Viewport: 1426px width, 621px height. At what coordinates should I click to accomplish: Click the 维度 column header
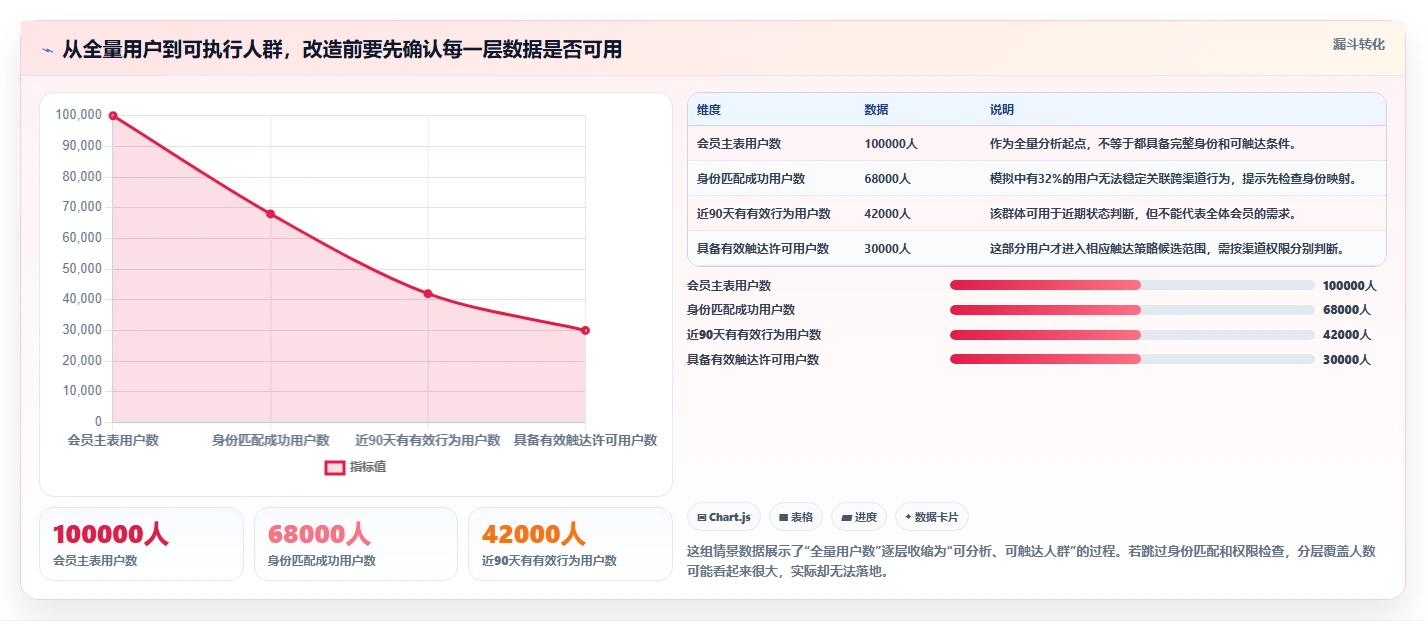[709, 109]
